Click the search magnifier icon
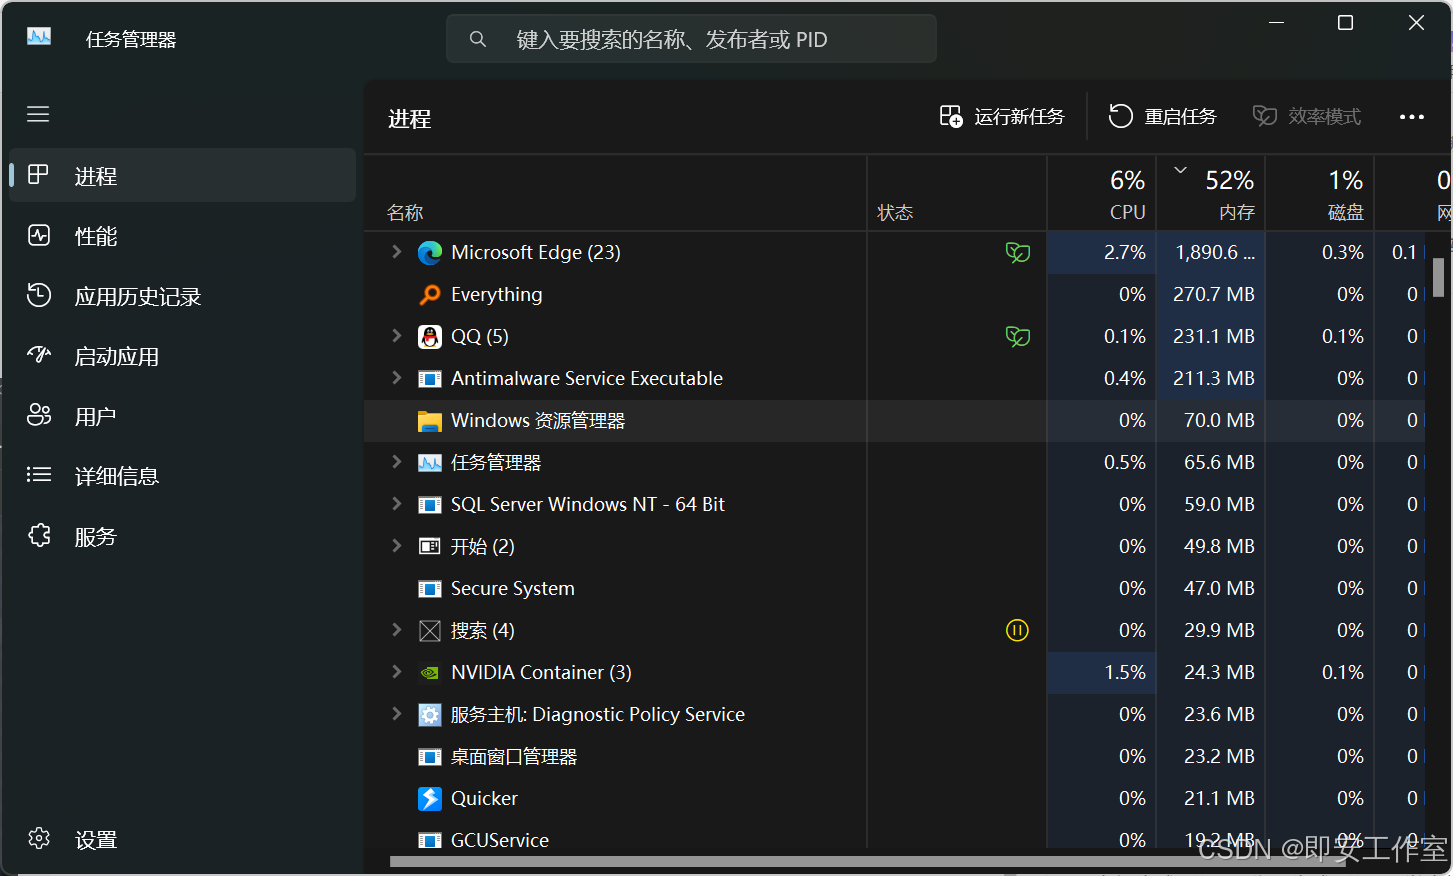 pyautogui.click(x=478, y=39)
